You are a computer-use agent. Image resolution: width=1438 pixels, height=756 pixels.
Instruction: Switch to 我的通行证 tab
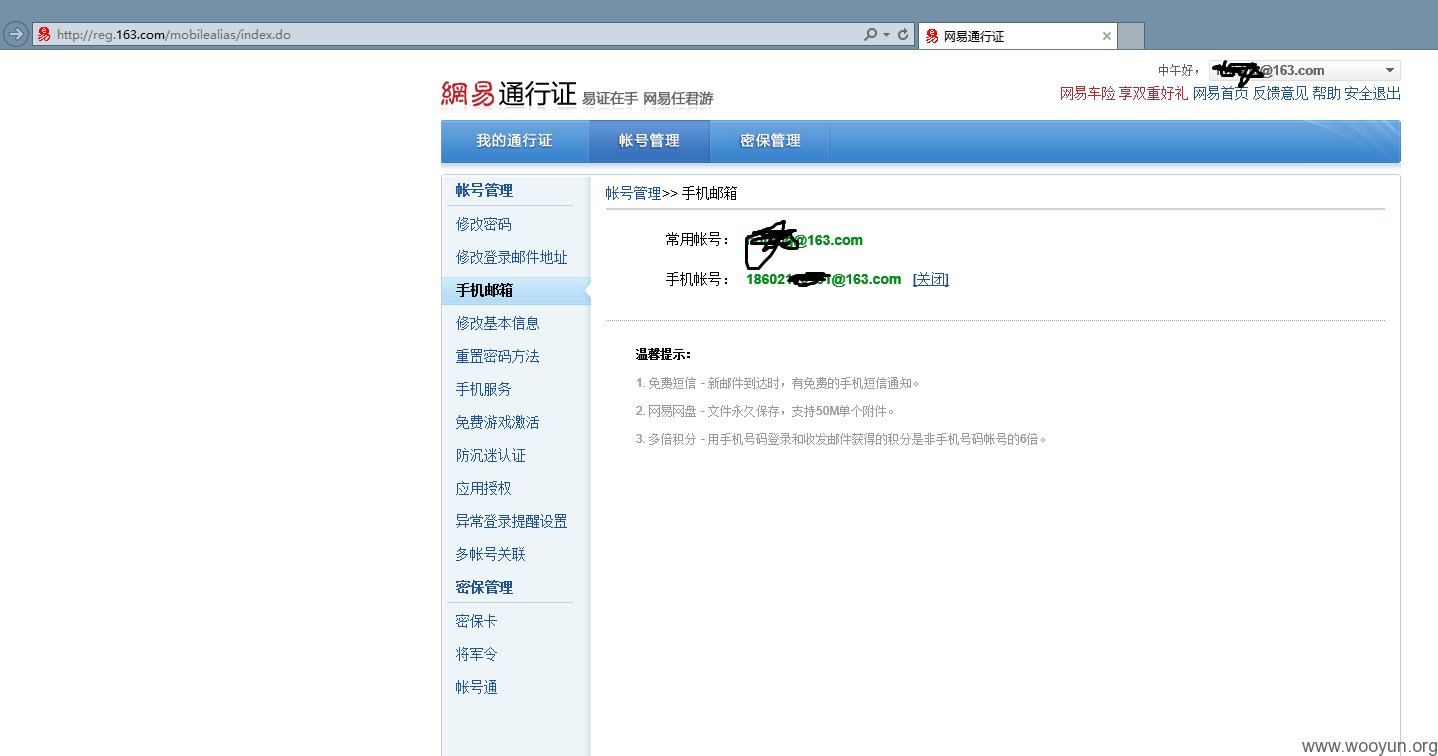click(x=514, y=141)
